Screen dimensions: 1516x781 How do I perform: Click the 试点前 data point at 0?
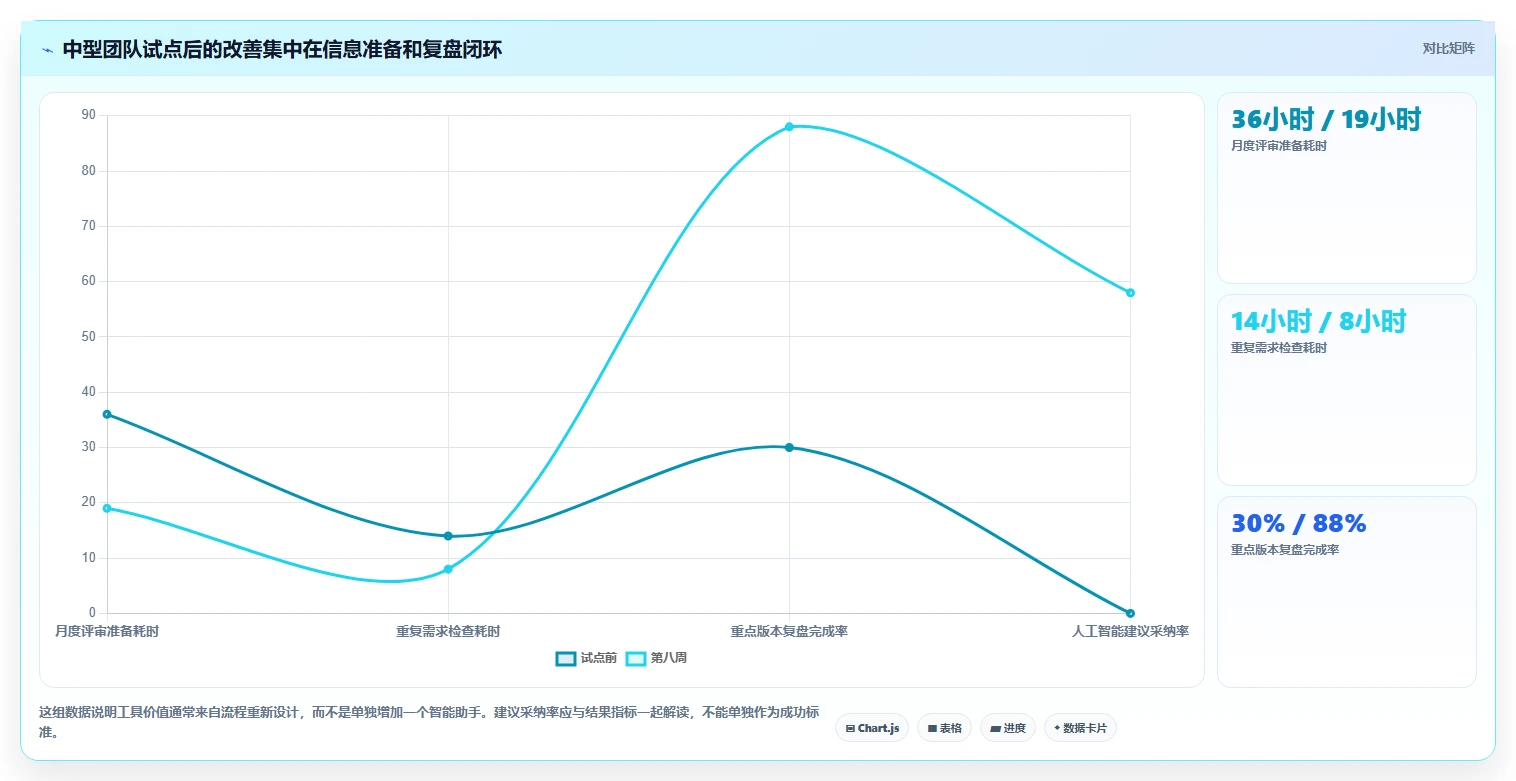(1130, 613)
